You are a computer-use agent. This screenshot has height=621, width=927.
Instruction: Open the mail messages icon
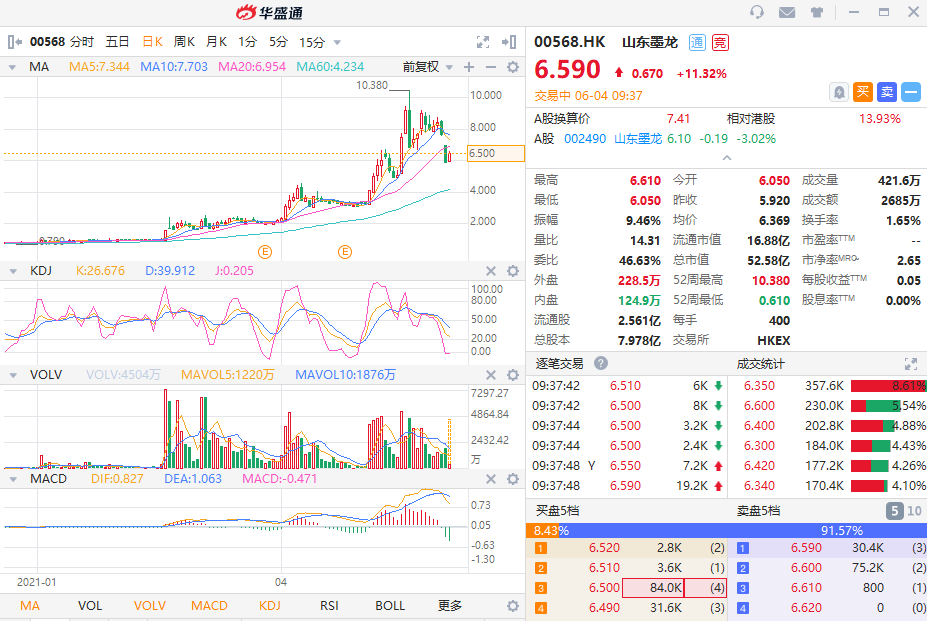click(786, 12)
